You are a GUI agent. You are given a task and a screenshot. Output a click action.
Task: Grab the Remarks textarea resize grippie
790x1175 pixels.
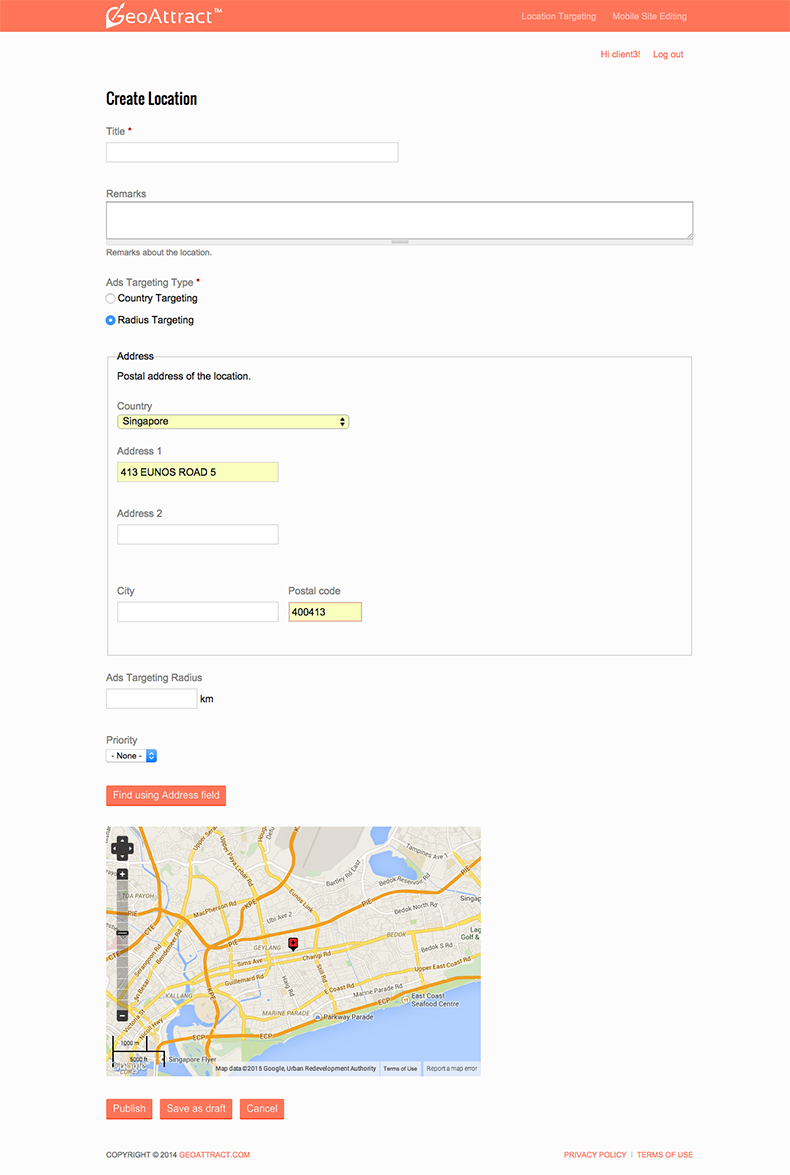[x=399, y=242]
